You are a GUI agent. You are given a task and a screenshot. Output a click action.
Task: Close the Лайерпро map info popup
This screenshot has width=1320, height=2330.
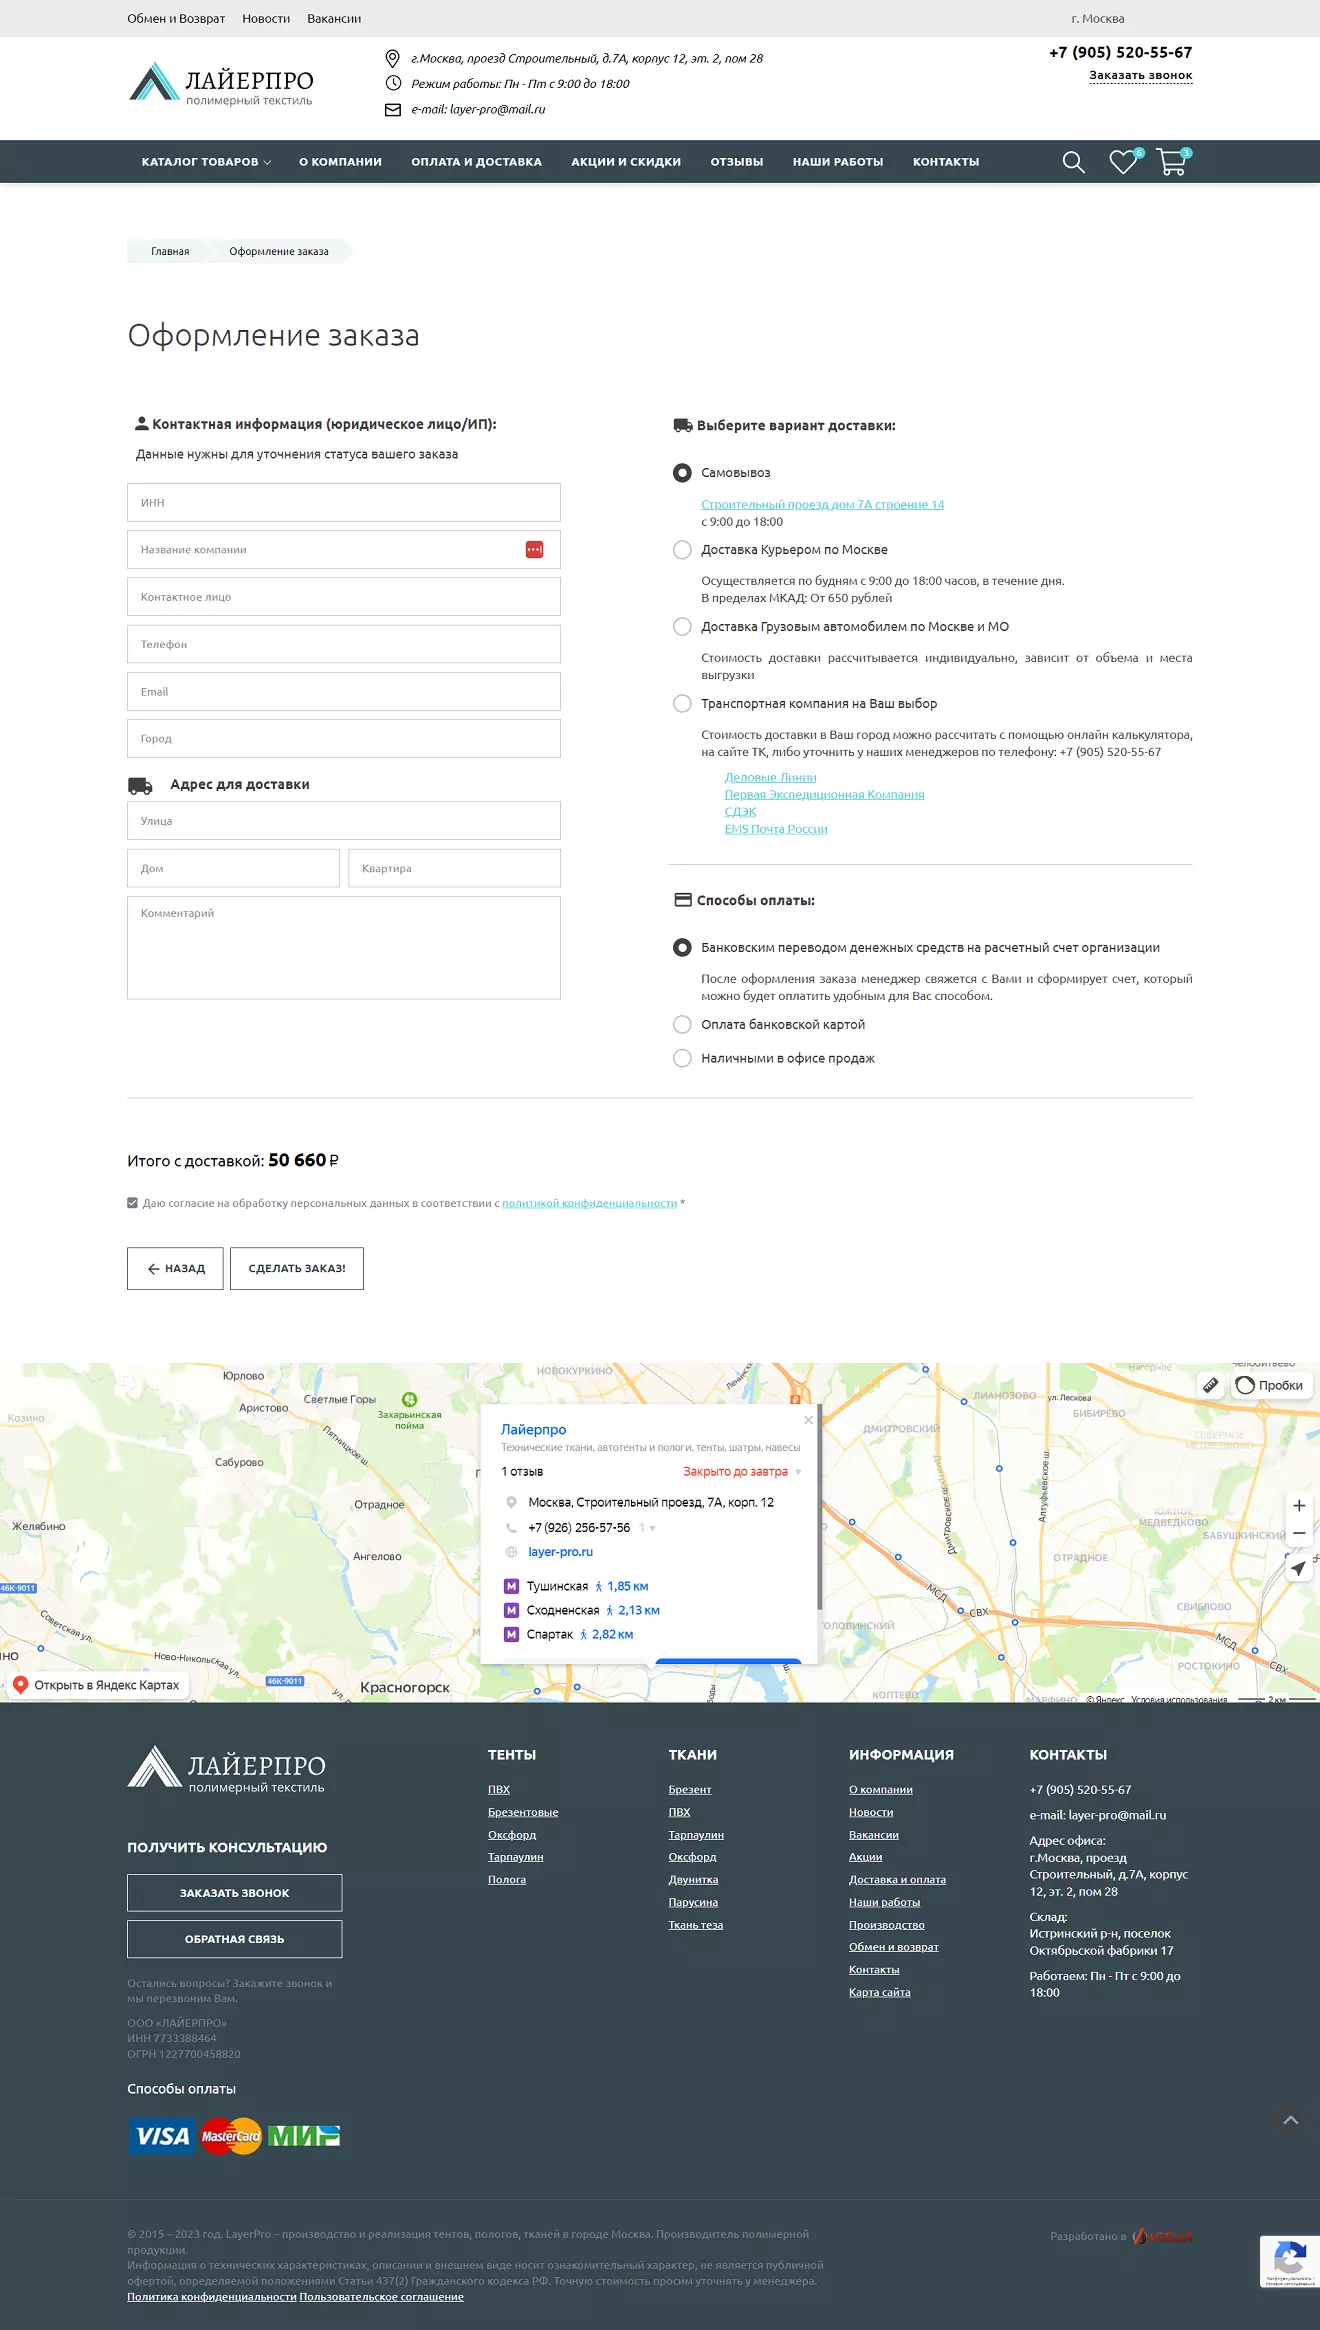[x=808, y=1420]
